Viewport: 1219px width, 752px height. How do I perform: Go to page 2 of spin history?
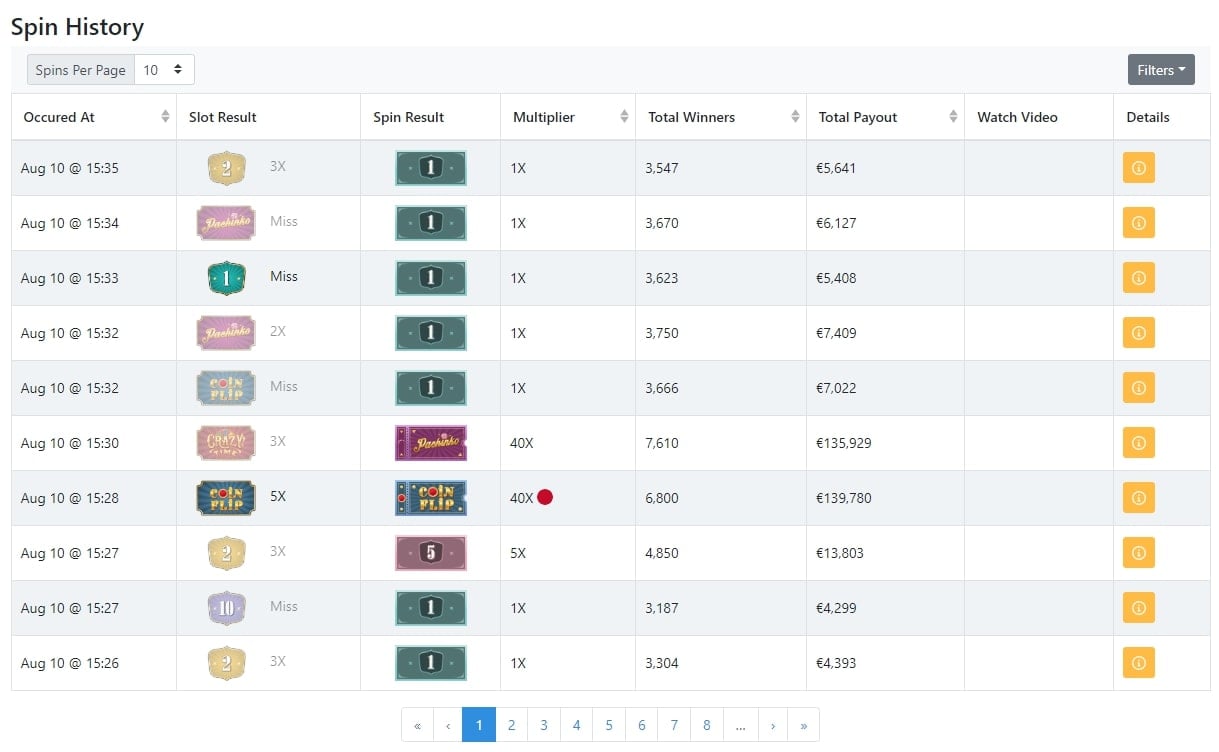pyautogui.click(x=511, y=725)
